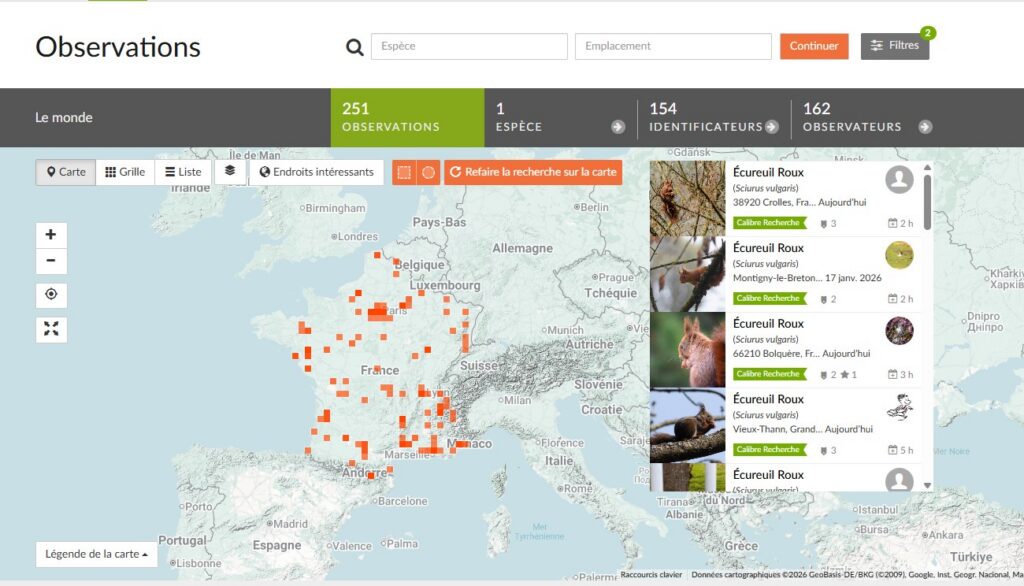This screenshot has height=586, width=1024.
Task: Click the orange Continuer button
Action: pos(814,46)
